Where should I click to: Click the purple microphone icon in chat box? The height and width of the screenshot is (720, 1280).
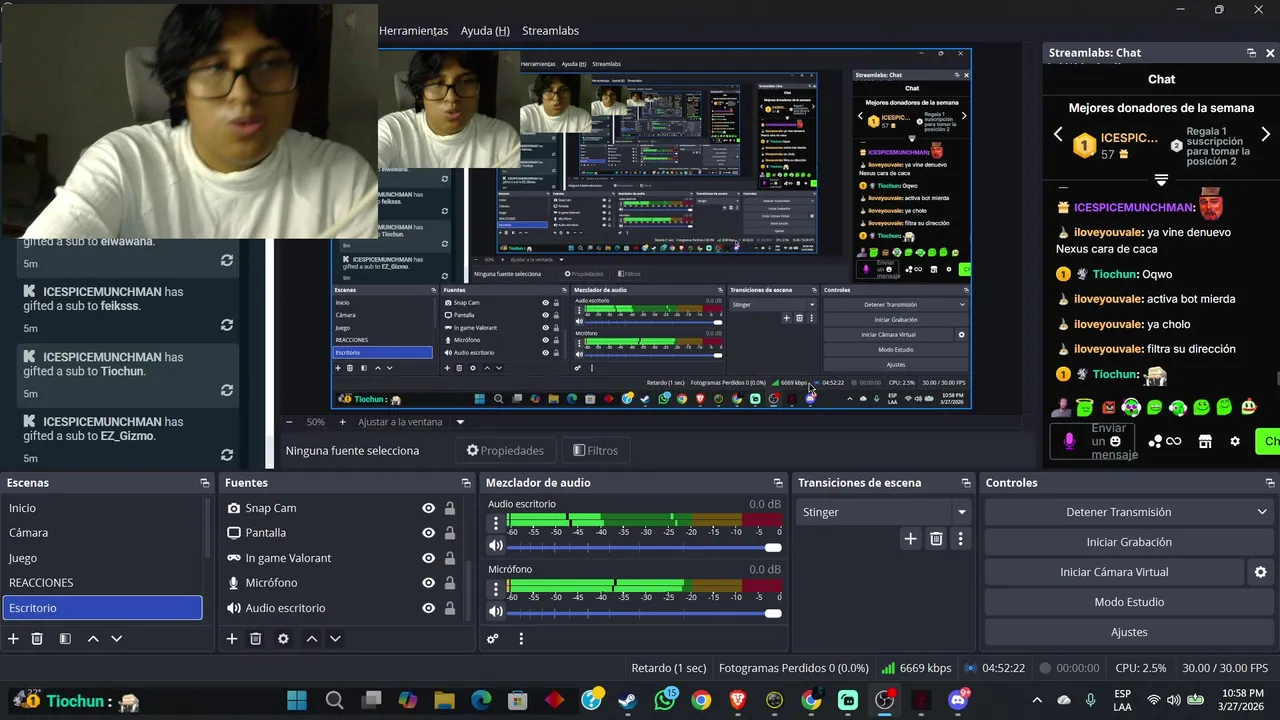(x=1069, y=441)
